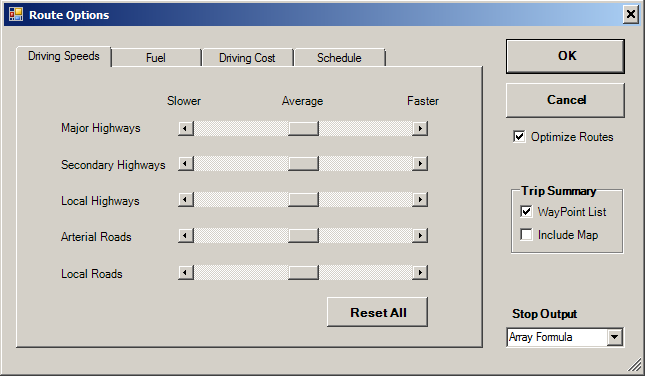
Task: Click left arrow of Major Highways slider
Action: [x=186, y=128]
